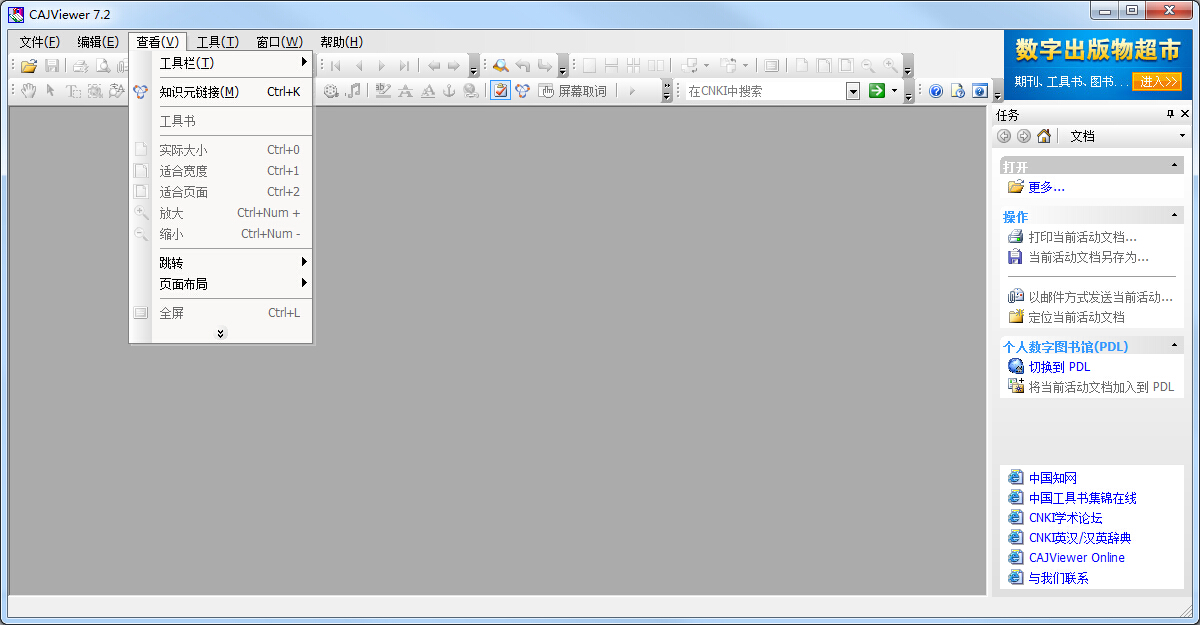This screenshot has width=1200, height=625.
Task: Collapse the 操作 section in task pane
Action: [1174, 216]
